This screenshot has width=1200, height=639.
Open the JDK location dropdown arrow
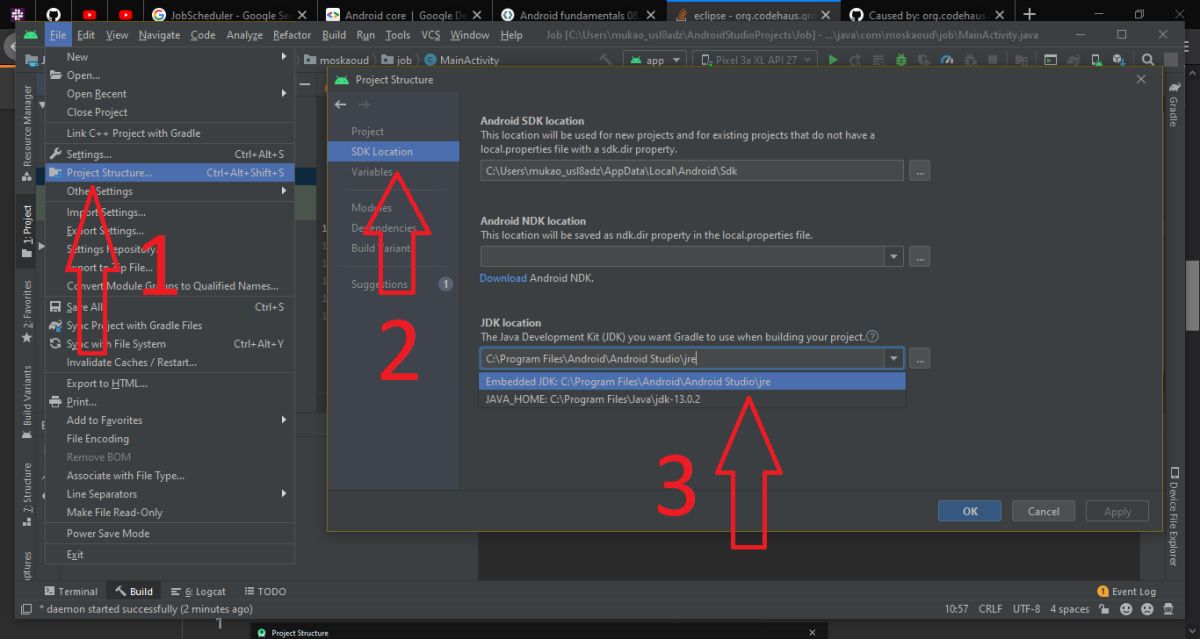click(x=893, y=358)
